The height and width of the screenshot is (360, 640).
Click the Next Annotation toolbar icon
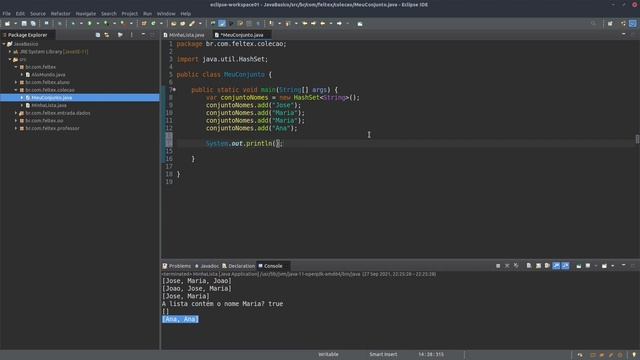271,24
